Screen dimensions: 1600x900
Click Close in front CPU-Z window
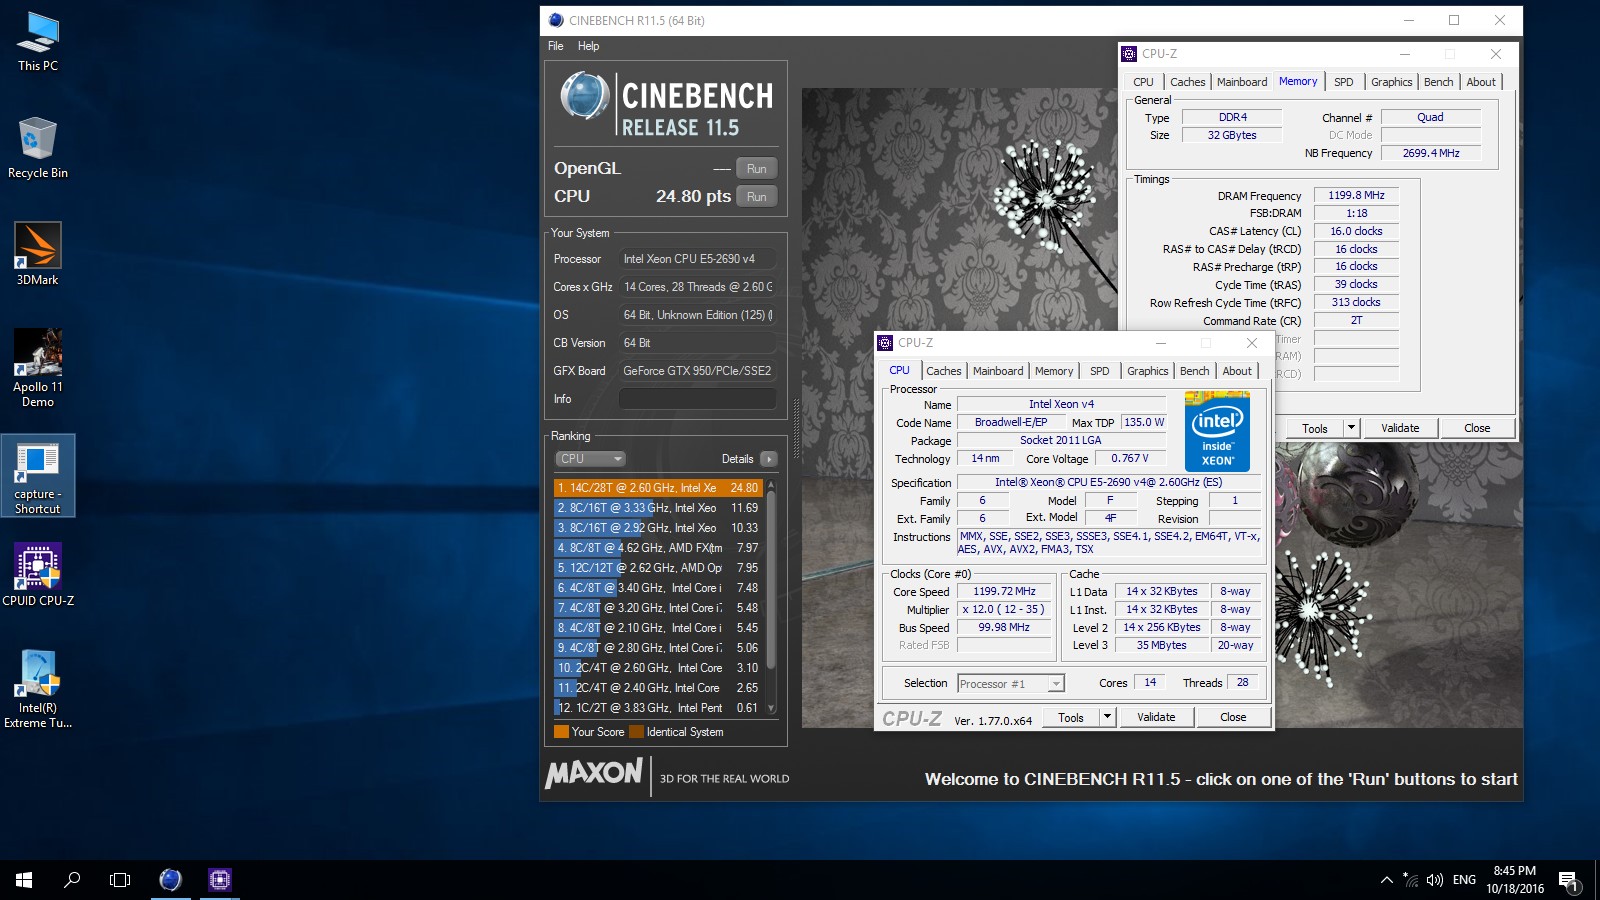click(x=1233, y=718)
